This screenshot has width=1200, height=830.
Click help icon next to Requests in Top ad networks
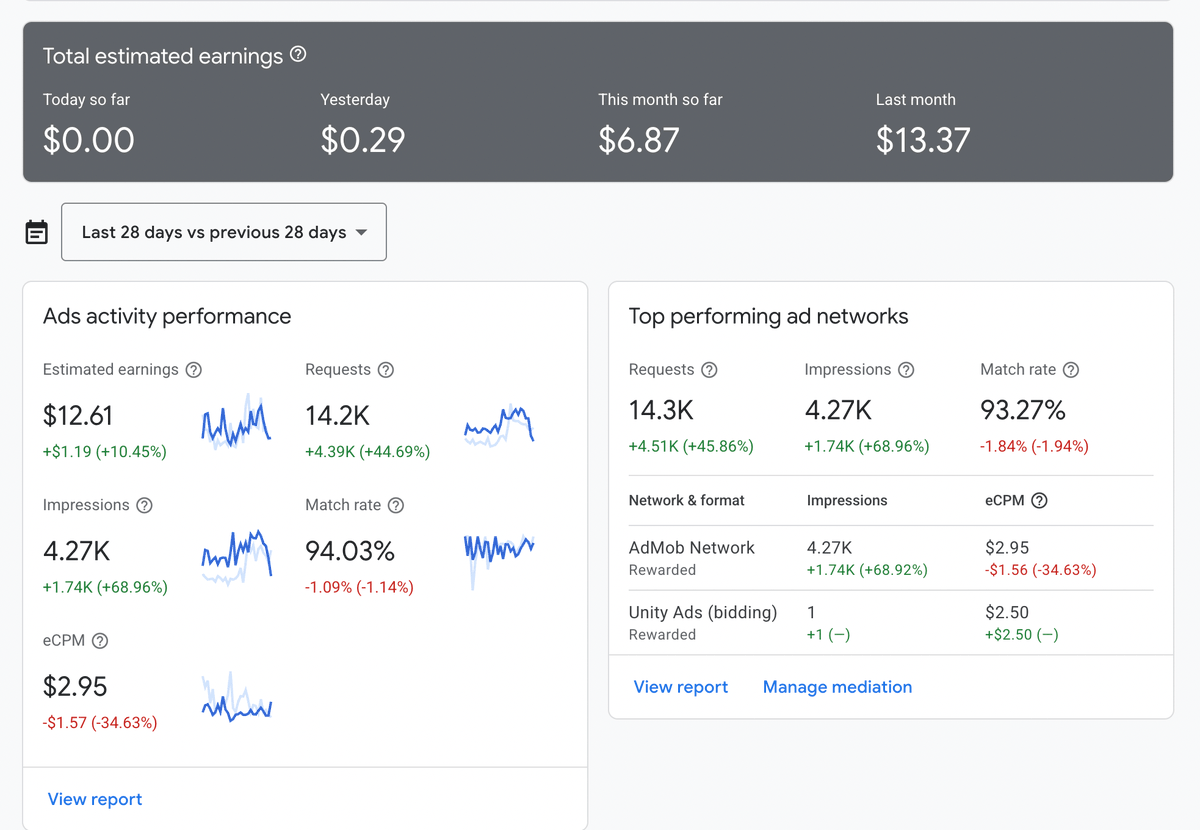tap(709, 370)
